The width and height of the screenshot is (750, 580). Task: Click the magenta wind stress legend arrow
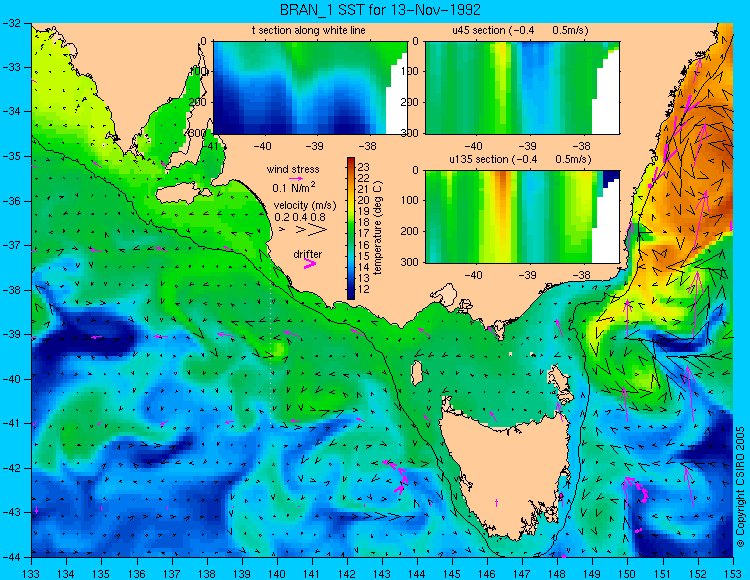click(296, 178)
